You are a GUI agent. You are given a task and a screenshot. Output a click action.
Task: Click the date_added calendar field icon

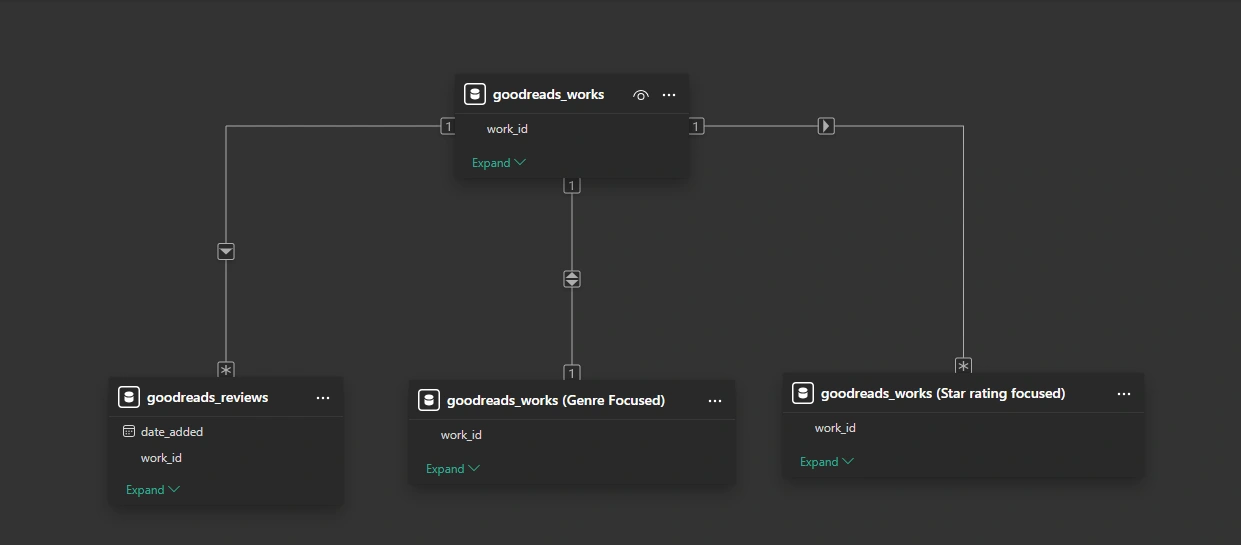tap(129, 432)
